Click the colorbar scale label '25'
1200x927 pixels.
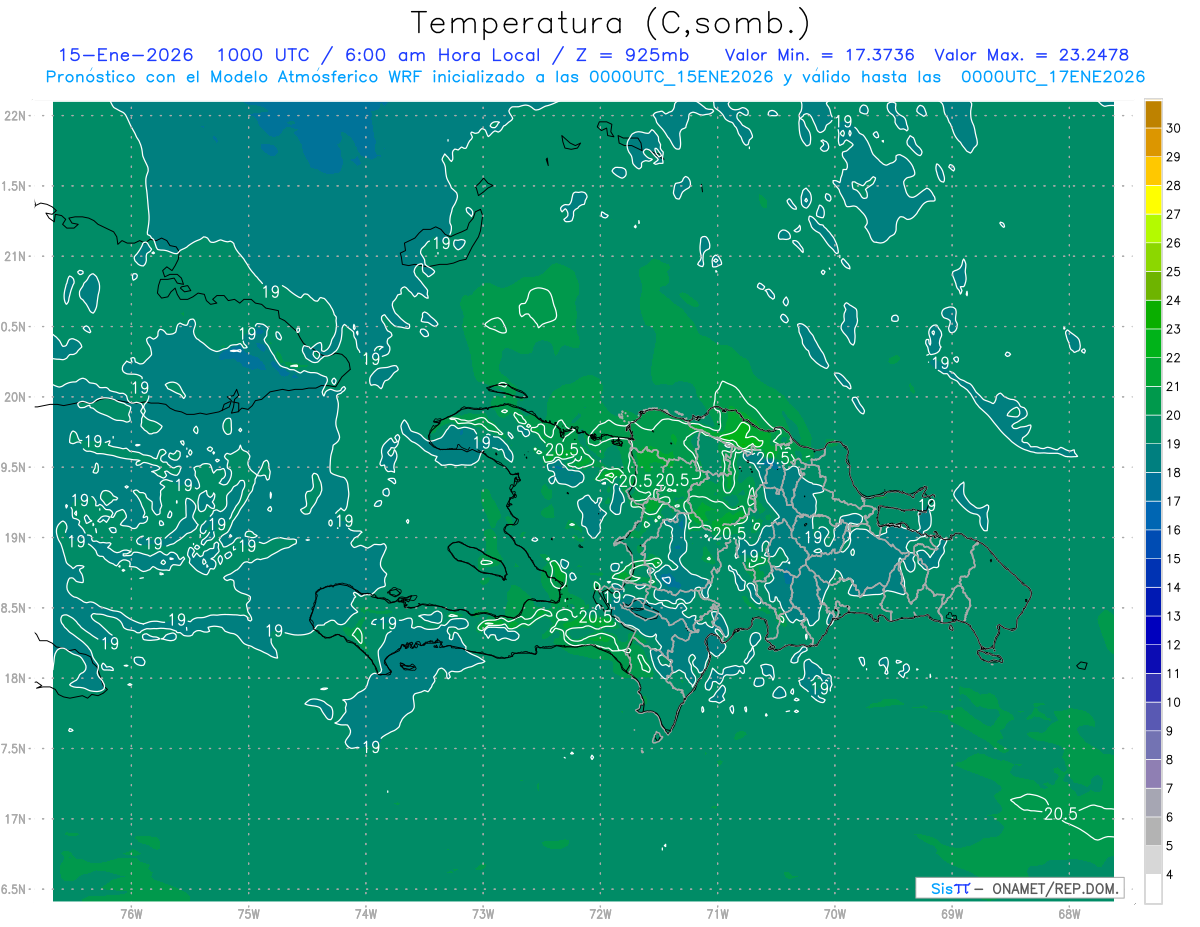pyautogui.click(x=1174, y=271)
